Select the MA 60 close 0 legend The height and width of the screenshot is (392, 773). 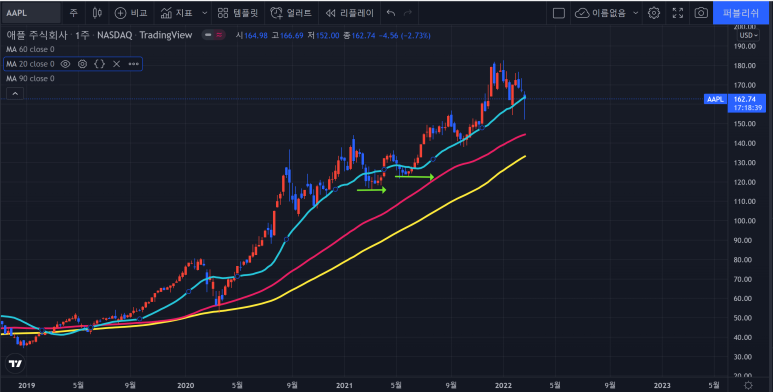[x=30, y=49]
